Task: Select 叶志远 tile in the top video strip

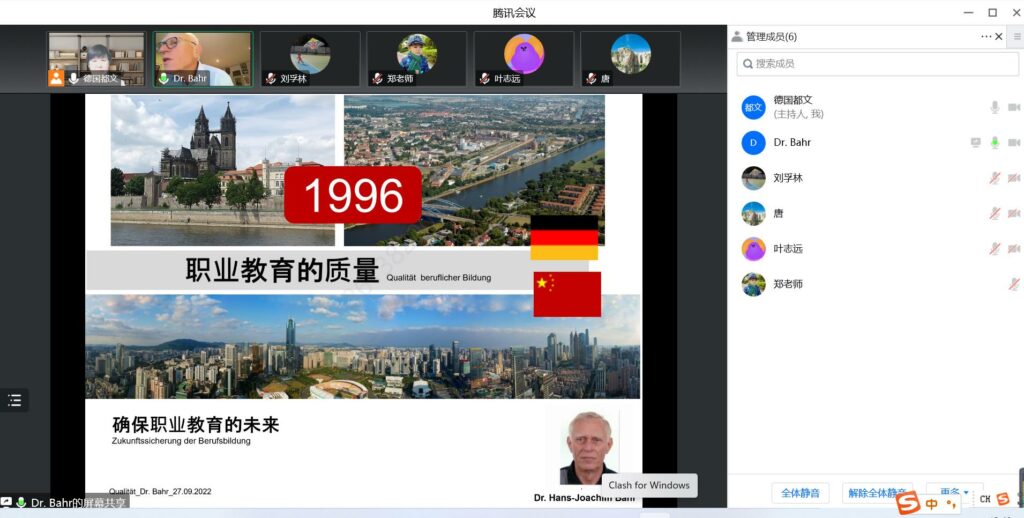Action: 524,59
